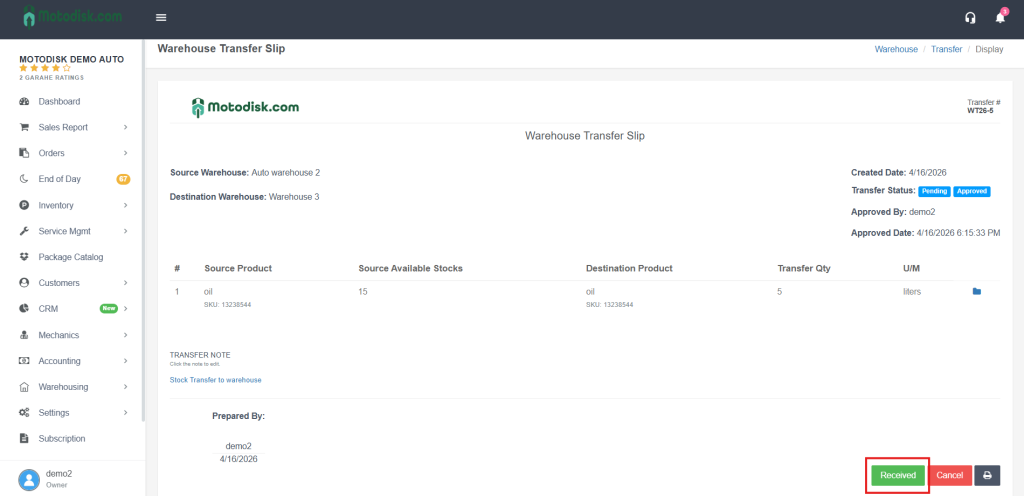Expand the Inventory submenu

[x=125, y=205]
